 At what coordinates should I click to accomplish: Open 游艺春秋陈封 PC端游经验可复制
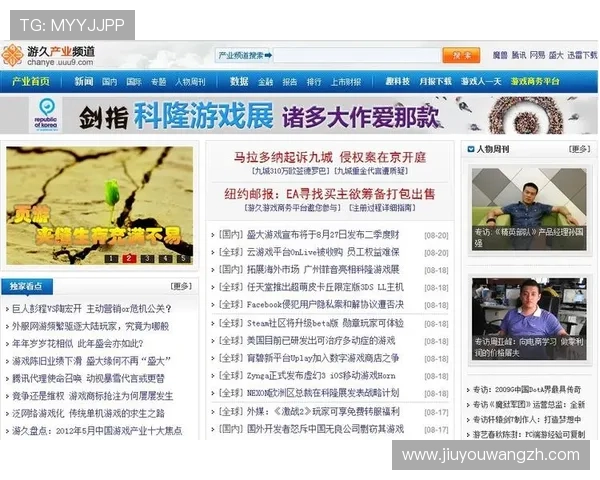[529, 434]
